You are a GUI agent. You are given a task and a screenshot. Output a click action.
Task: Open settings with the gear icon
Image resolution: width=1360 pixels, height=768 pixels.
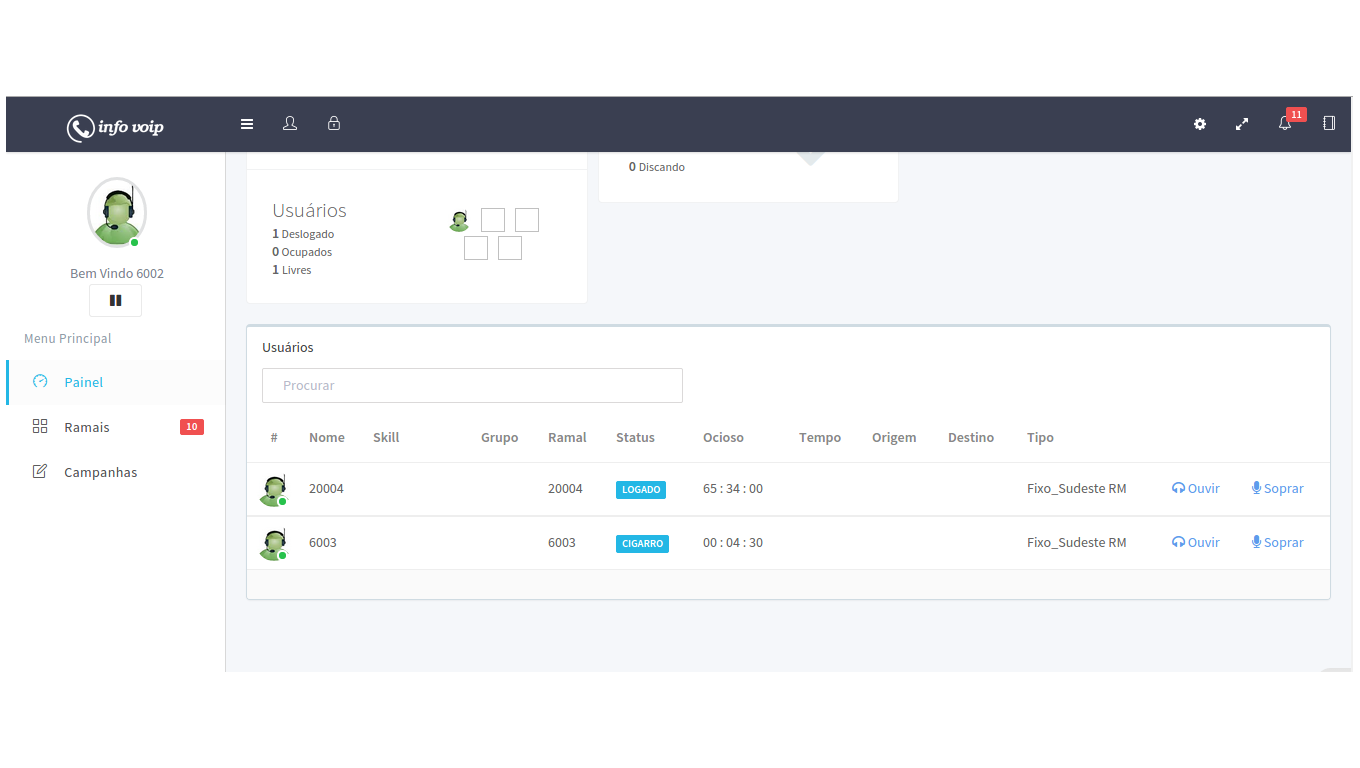coord(1200,124)
